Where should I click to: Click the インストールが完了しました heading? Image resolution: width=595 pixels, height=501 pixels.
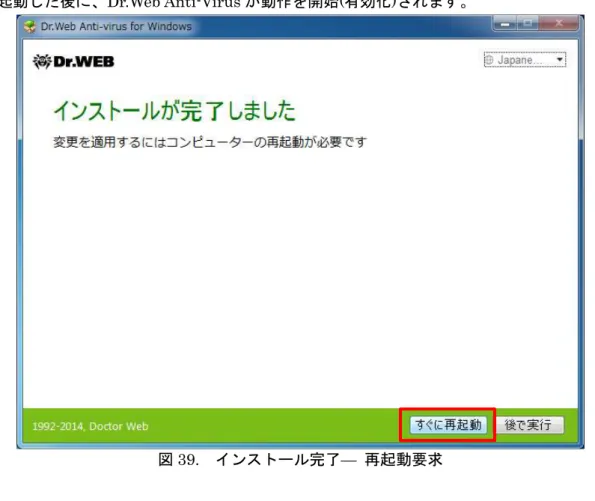[175, 111]
